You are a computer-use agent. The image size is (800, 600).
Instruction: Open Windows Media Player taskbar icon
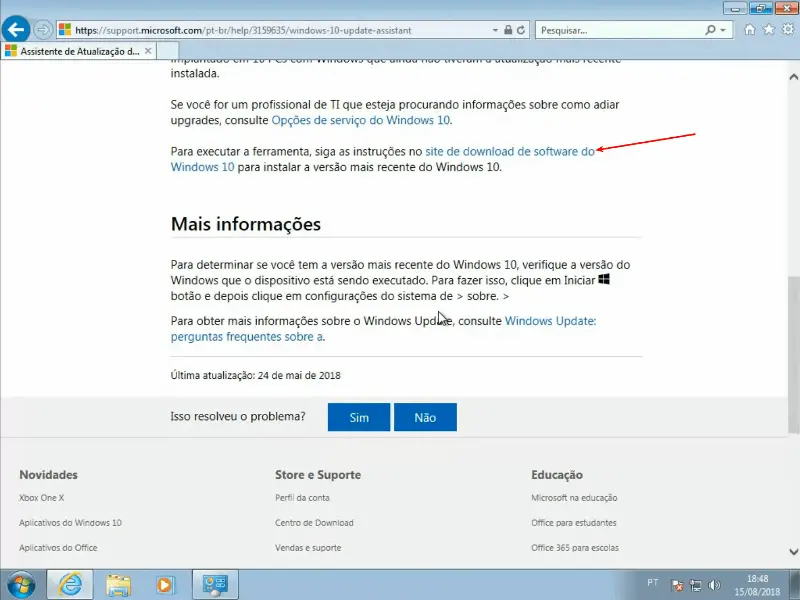pyautogui.click(x=165, y=585)
